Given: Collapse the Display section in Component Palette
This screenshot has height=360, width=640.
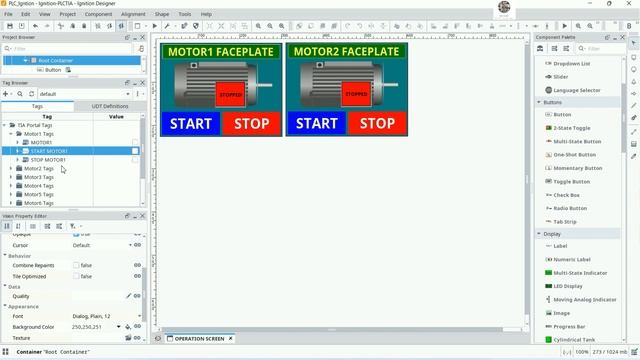Looking at the screenshot, I should [539, 234].
